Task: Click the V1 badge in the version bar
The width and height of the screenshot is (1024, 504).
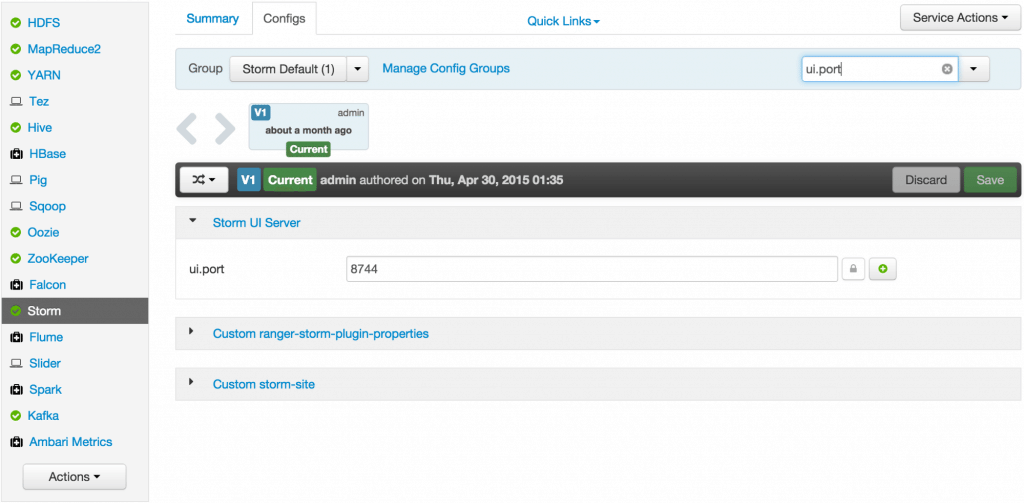Action: tap(249, 180)
